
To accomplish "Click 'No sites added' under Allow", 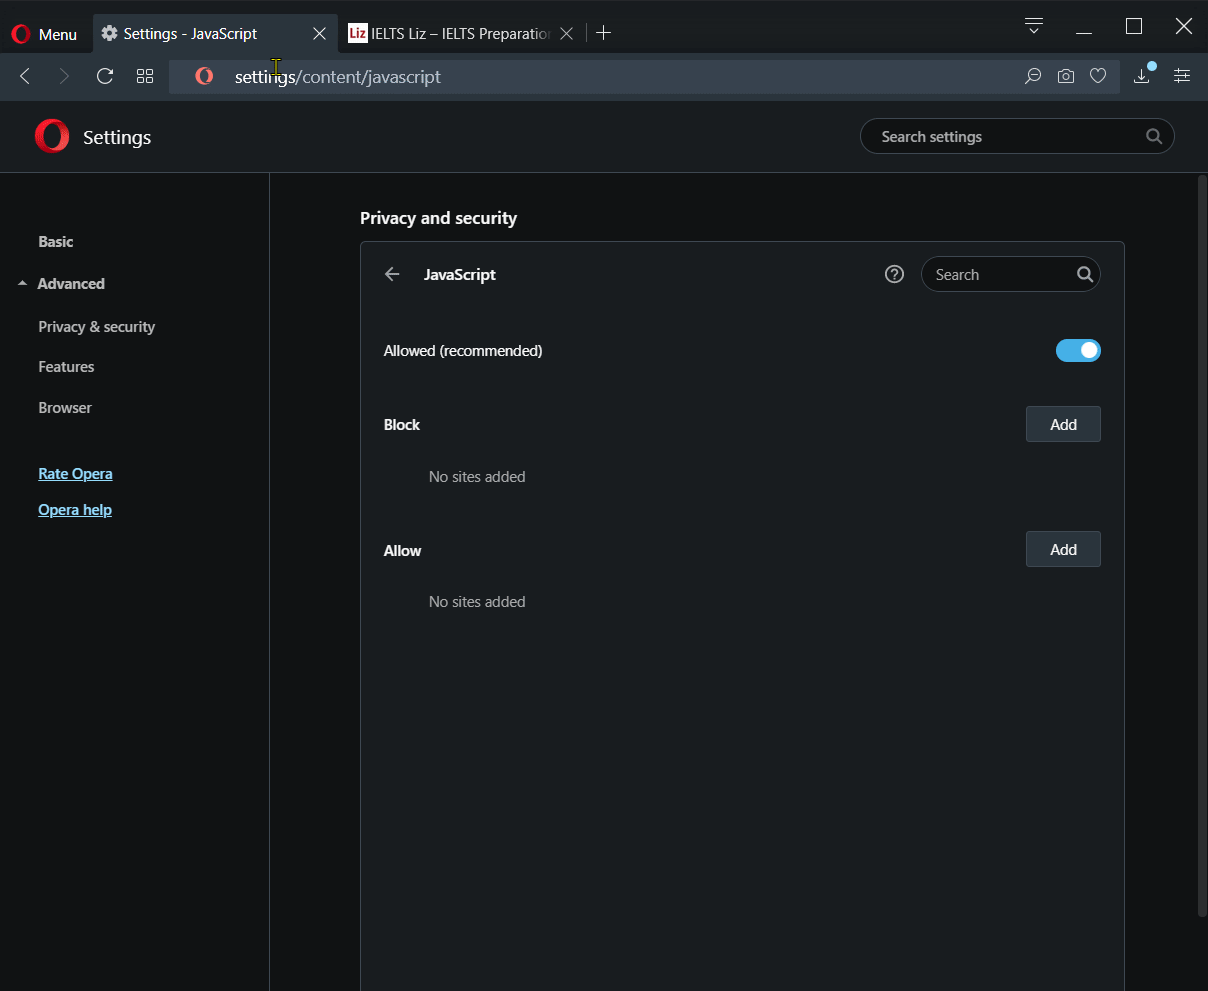I will 477,602.
